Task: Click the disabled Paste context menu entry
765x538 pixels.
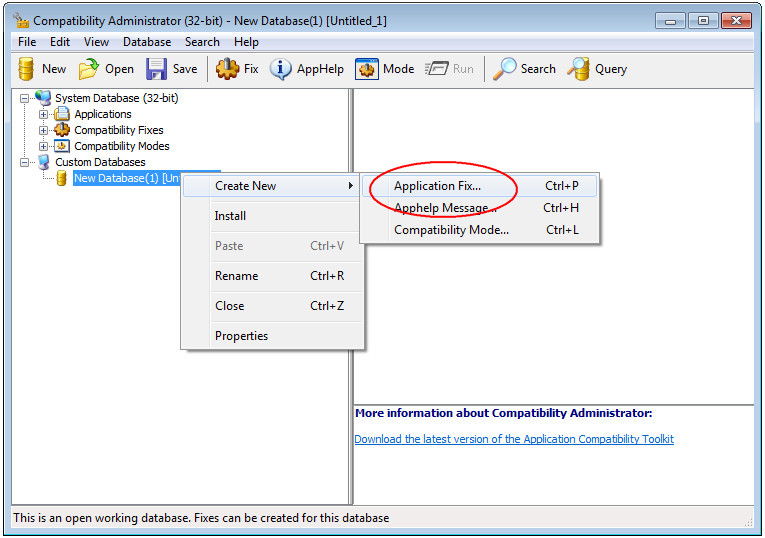Action: [x=273, y=246]
